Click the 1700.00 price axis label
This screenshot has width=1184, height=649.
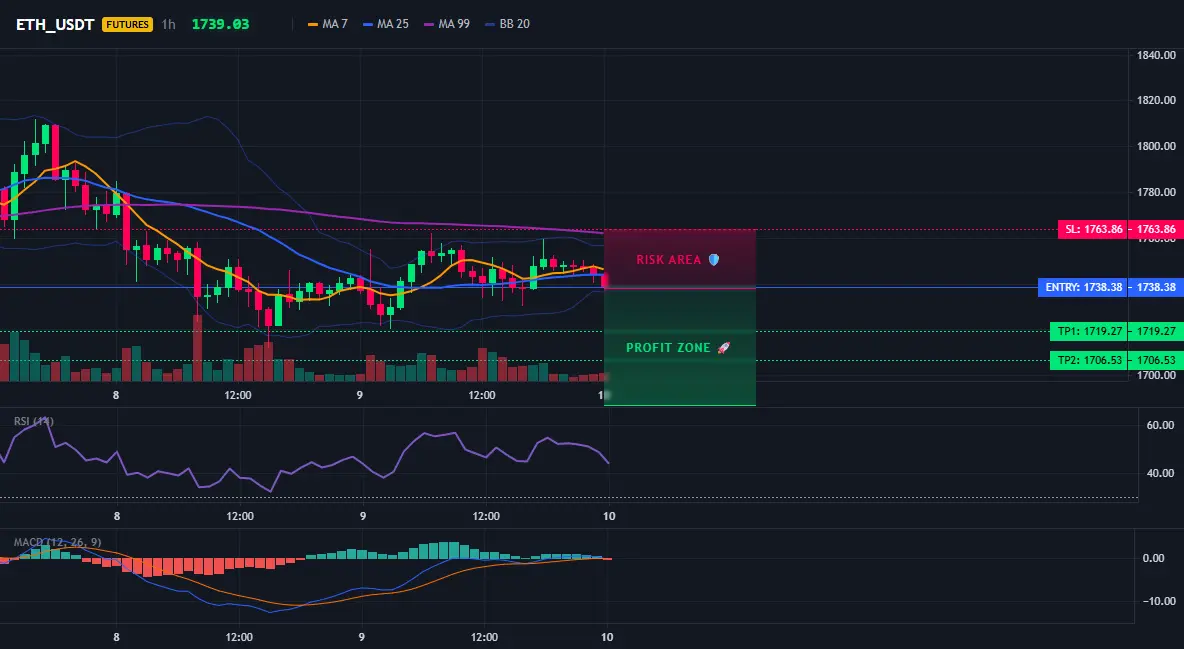[1156, 375]
